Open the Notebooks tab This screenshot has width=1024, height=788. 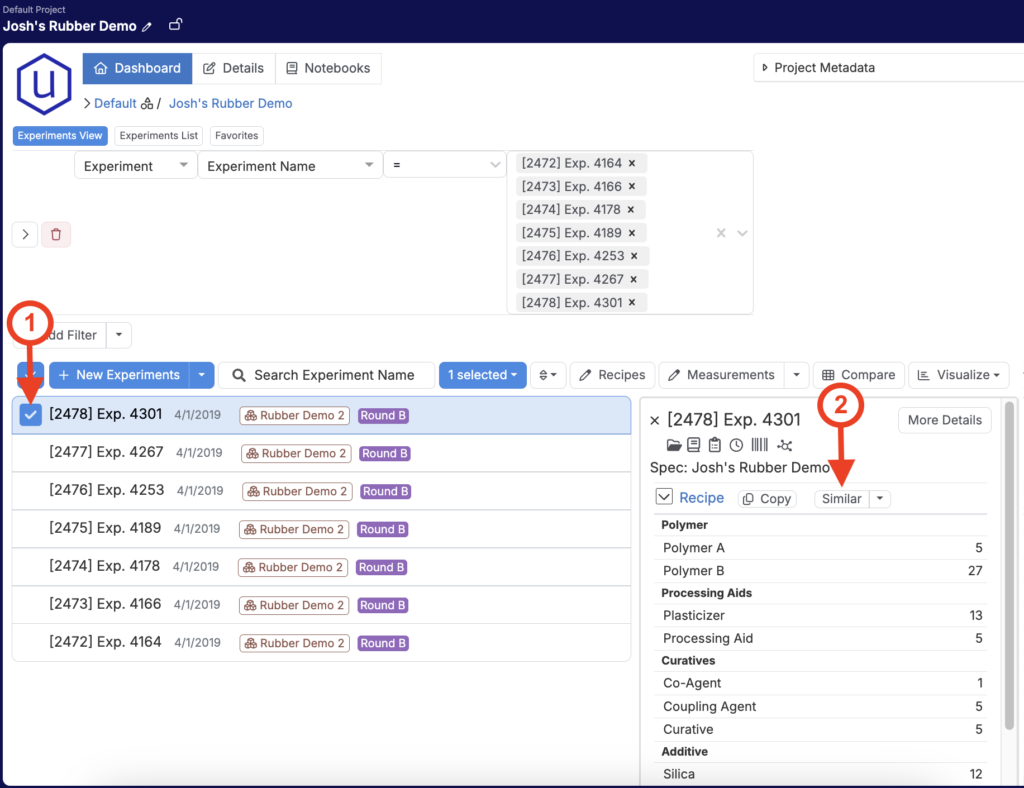tap(328, 69)
